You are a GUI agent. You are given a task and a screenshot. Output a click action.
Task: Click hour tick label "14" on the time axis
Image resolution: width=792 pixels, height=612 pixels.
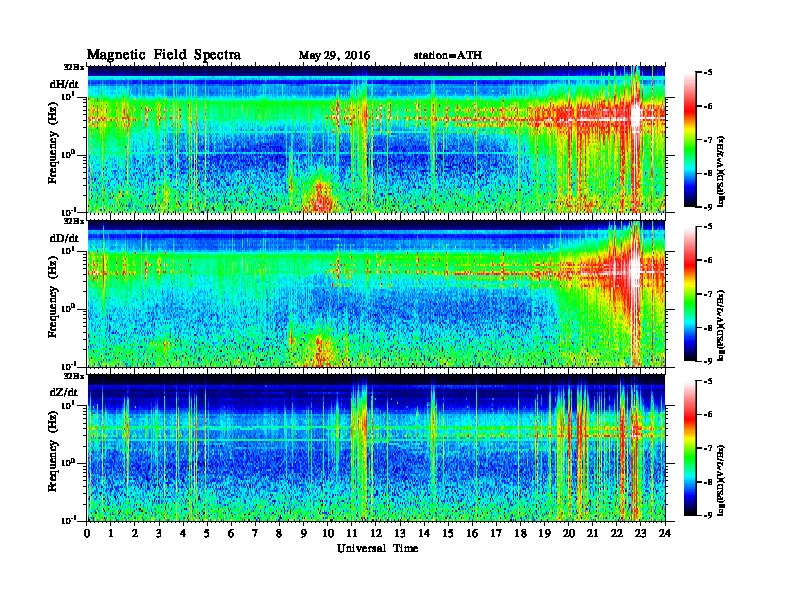tap(424, 533)
